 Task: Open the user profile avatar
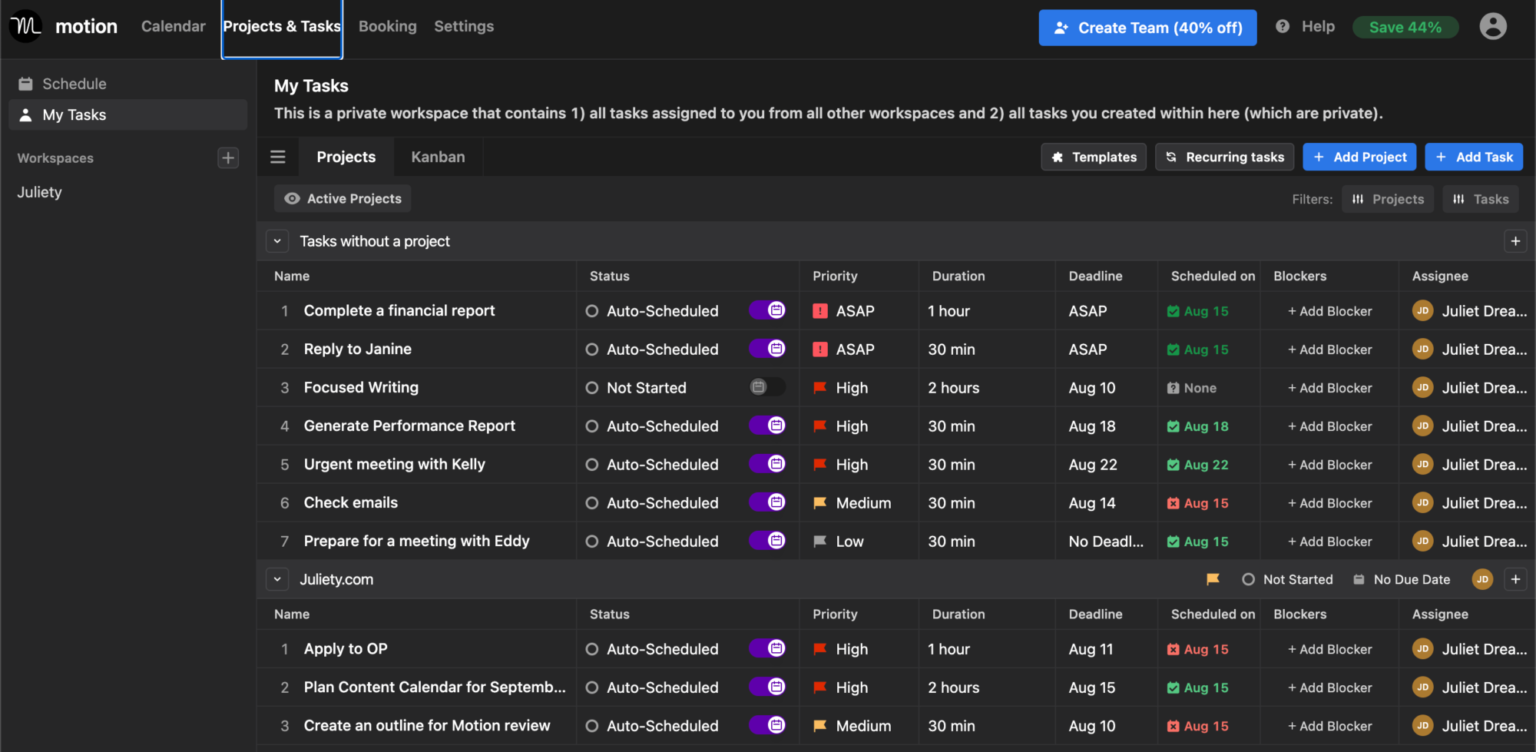tap(1493, 27)
